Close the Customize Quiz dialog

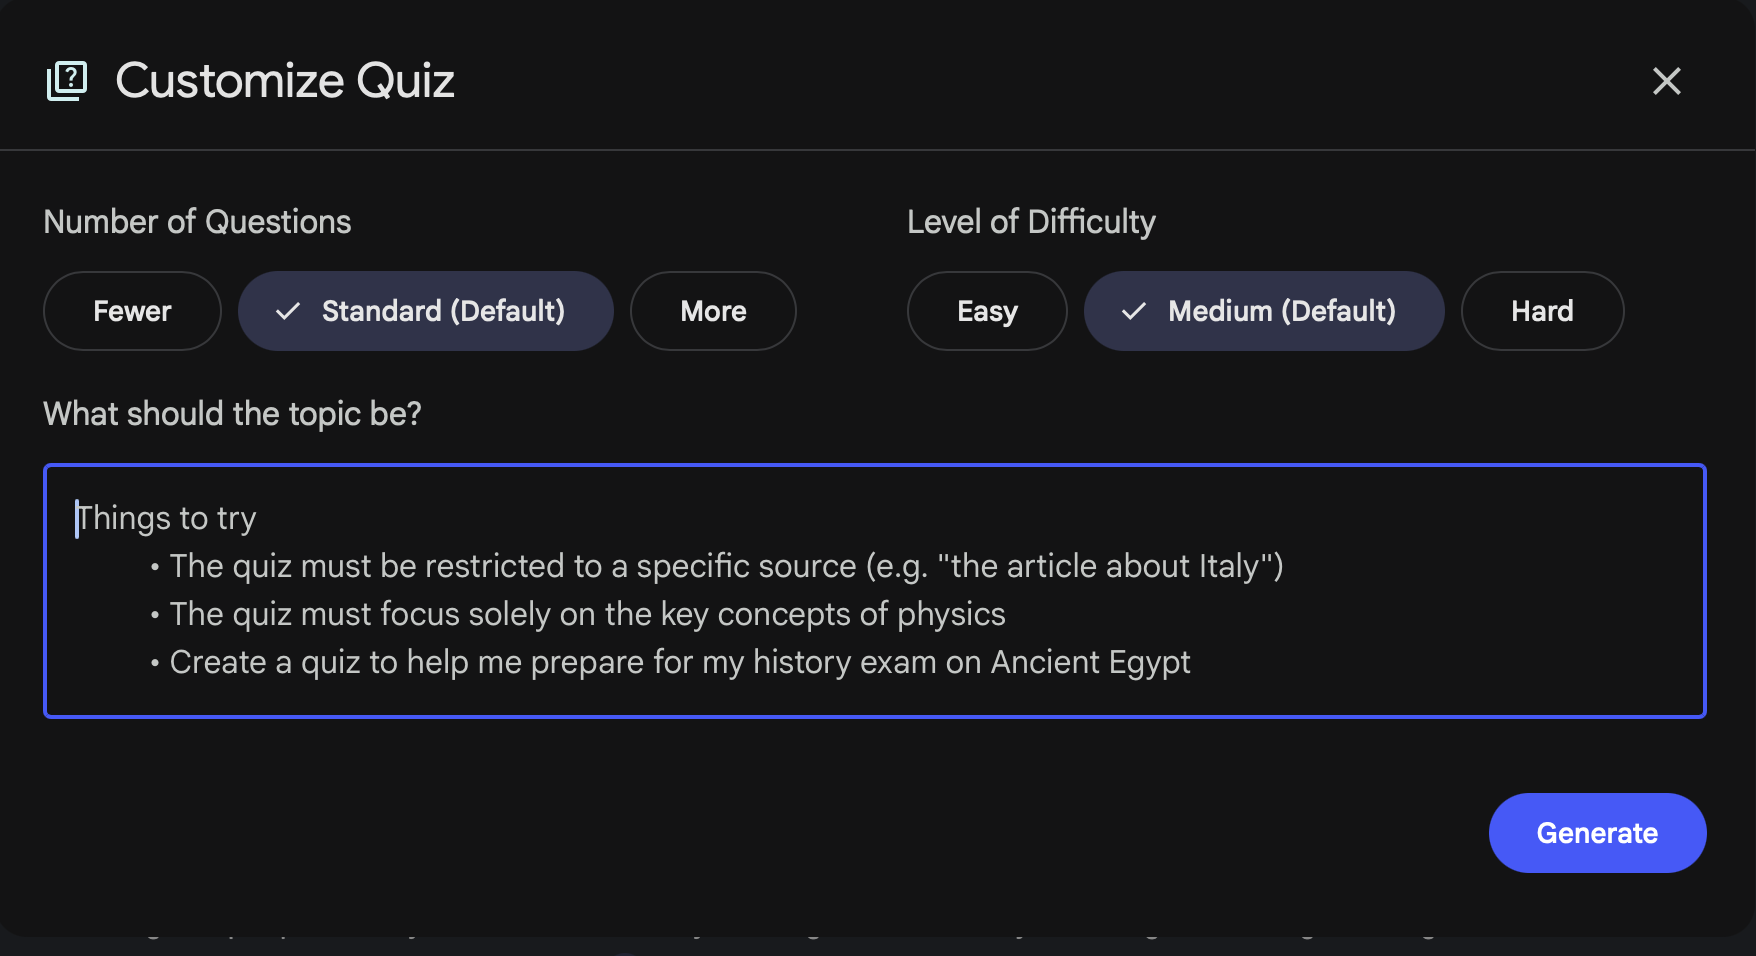[1666, 81]
